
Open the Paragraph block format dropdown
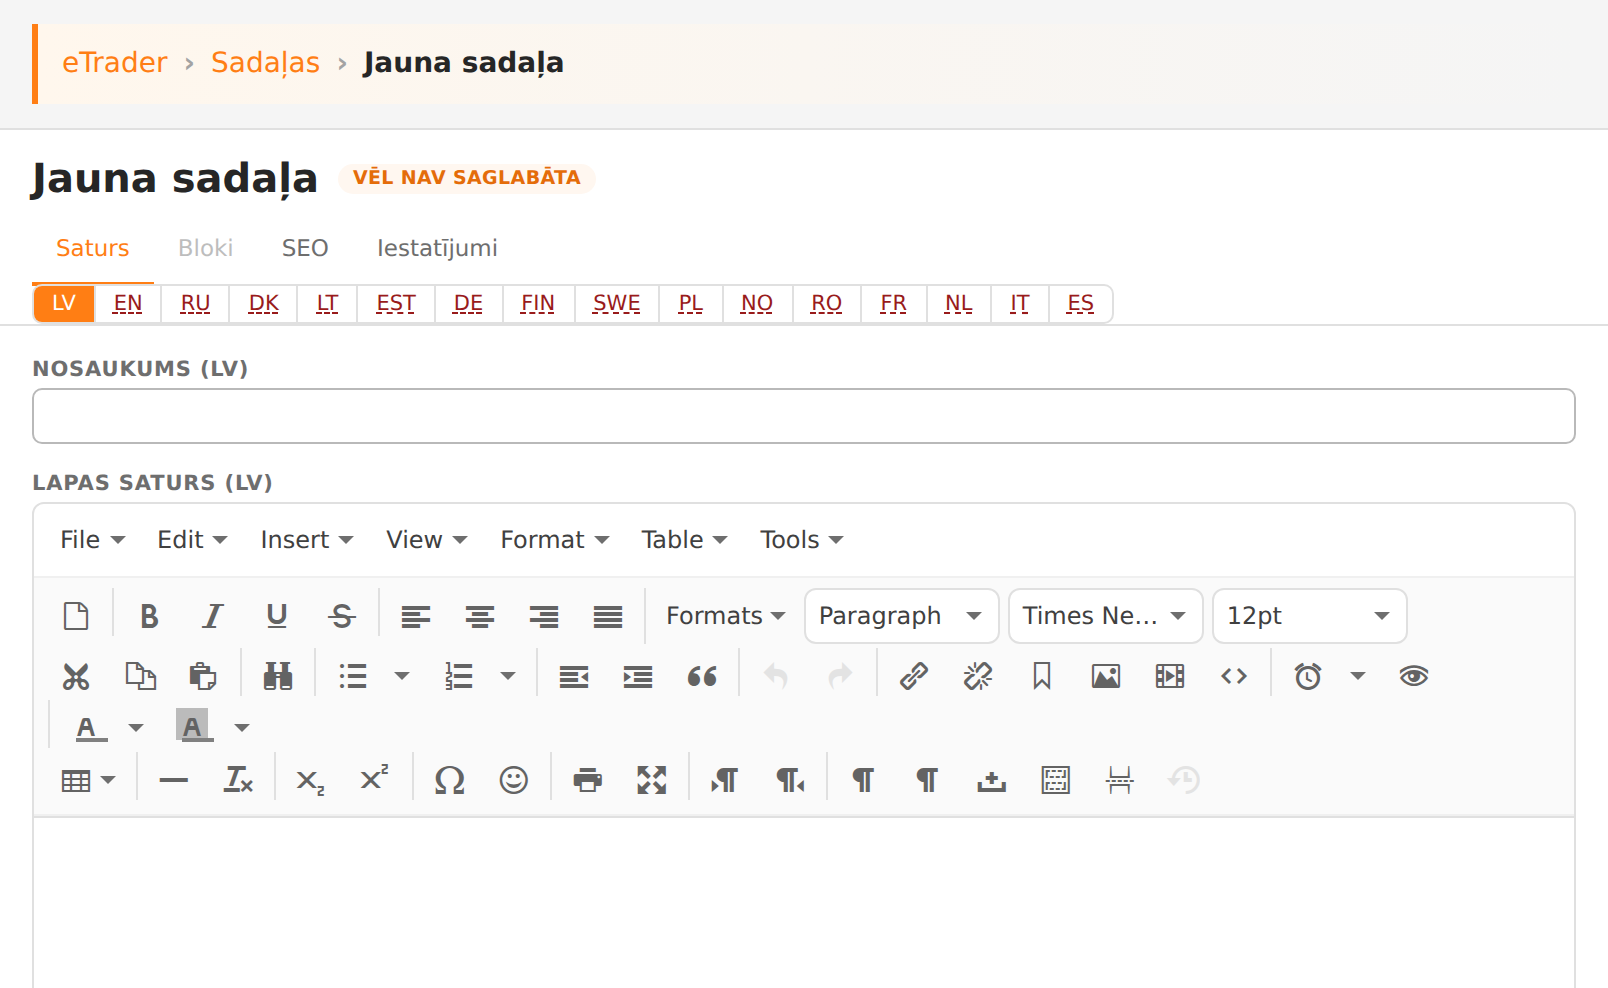click(902, 616)
